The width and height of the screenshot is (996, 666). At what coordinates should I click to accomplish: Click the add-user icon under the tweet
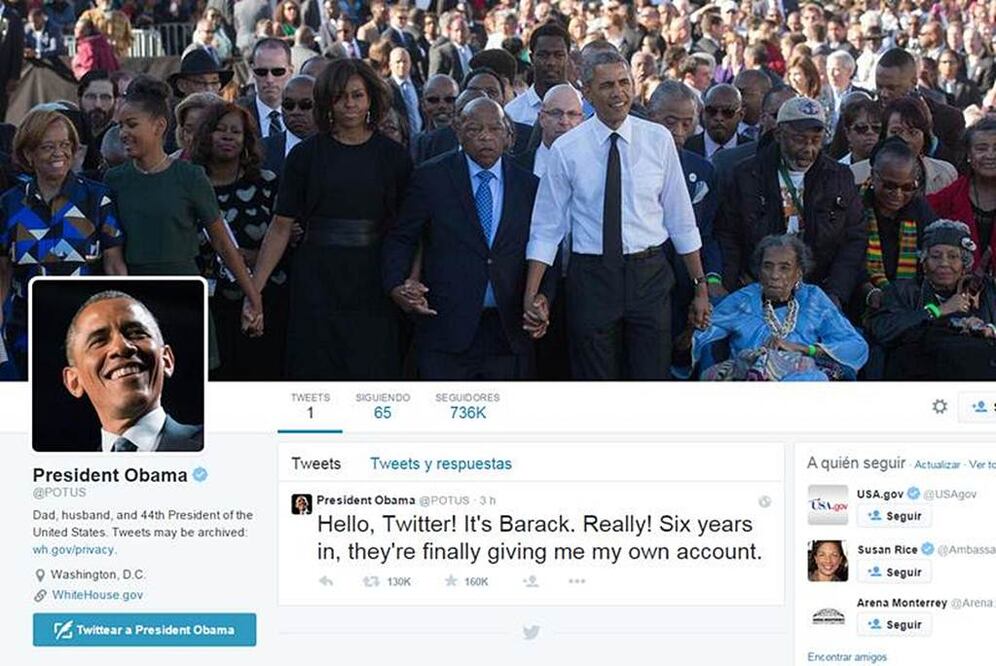click(x=531, y=581)
